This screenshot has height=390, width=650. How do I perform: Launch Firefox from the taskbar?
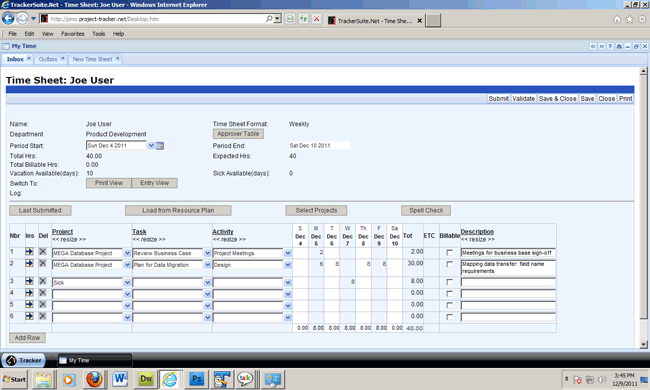click(x=94, y=379)
